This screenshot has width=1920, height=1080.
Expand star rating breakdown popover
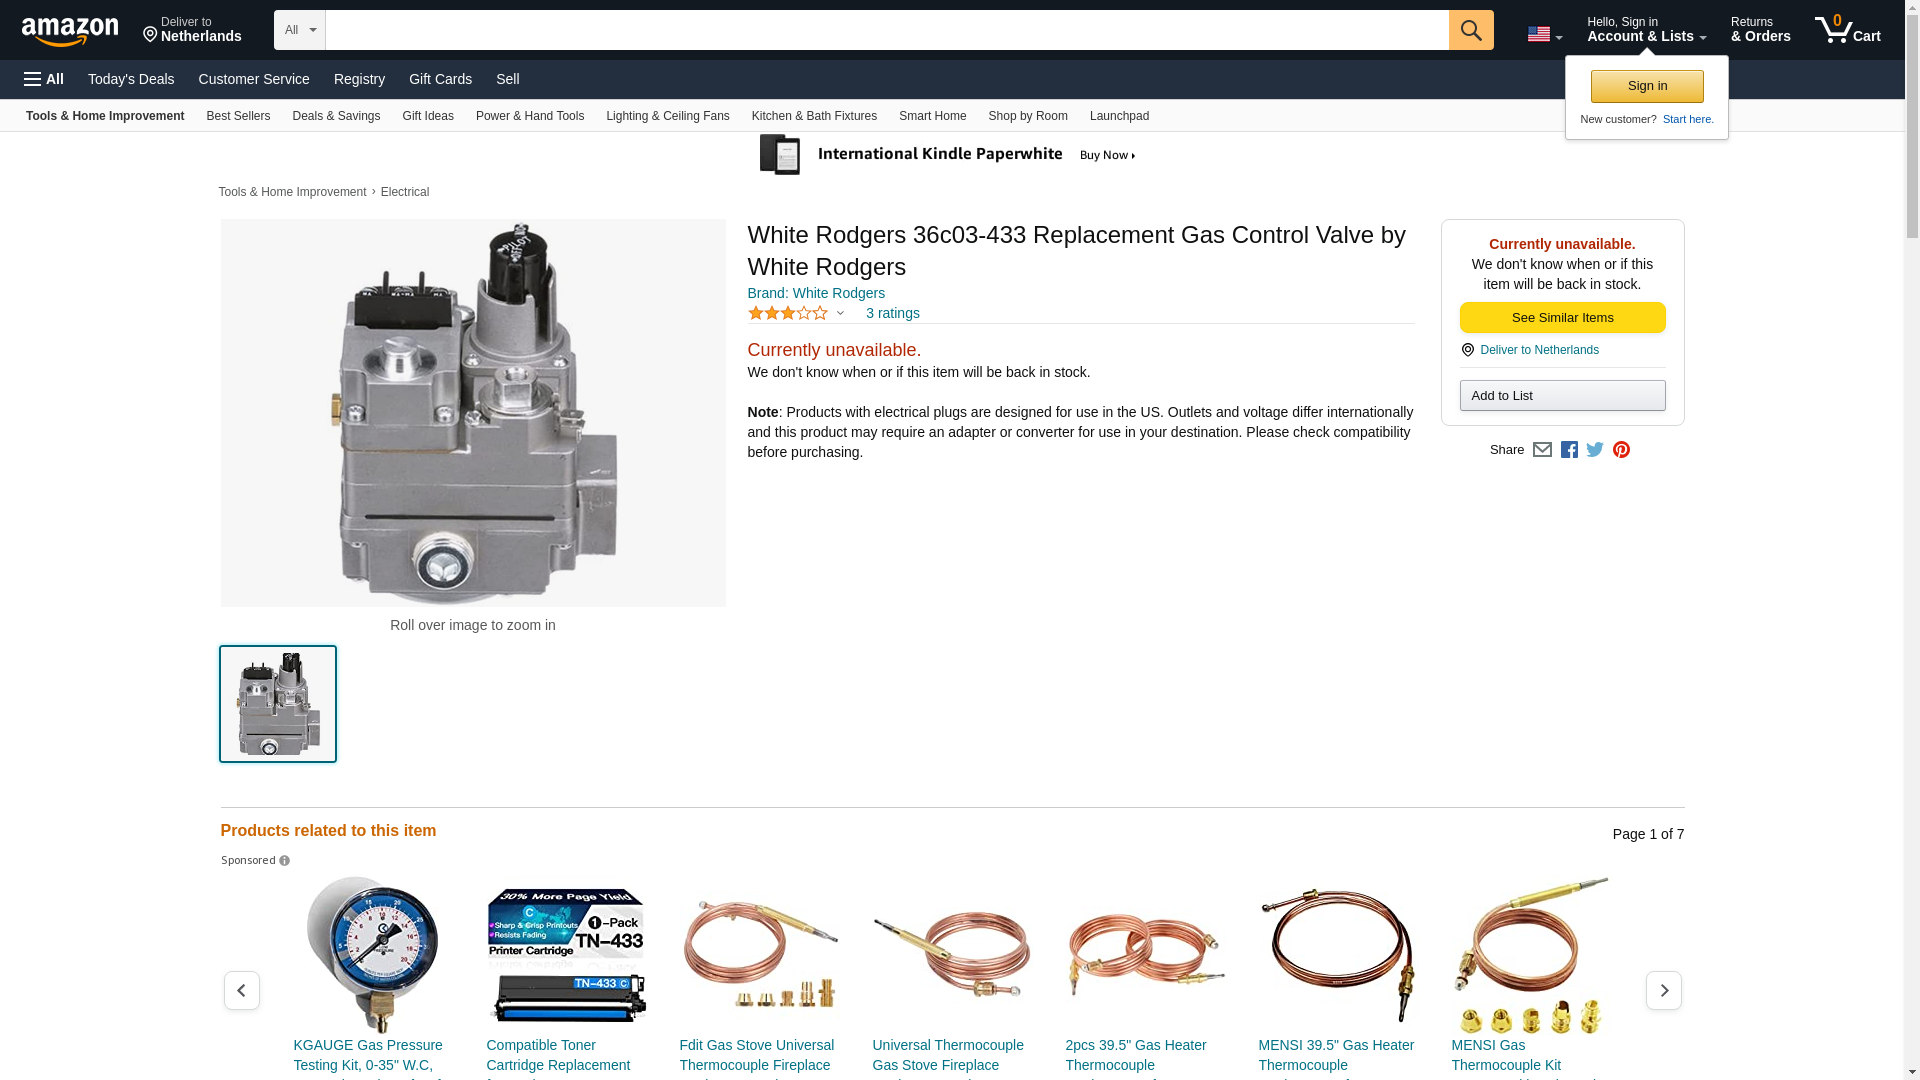click(x=840, y=314)
